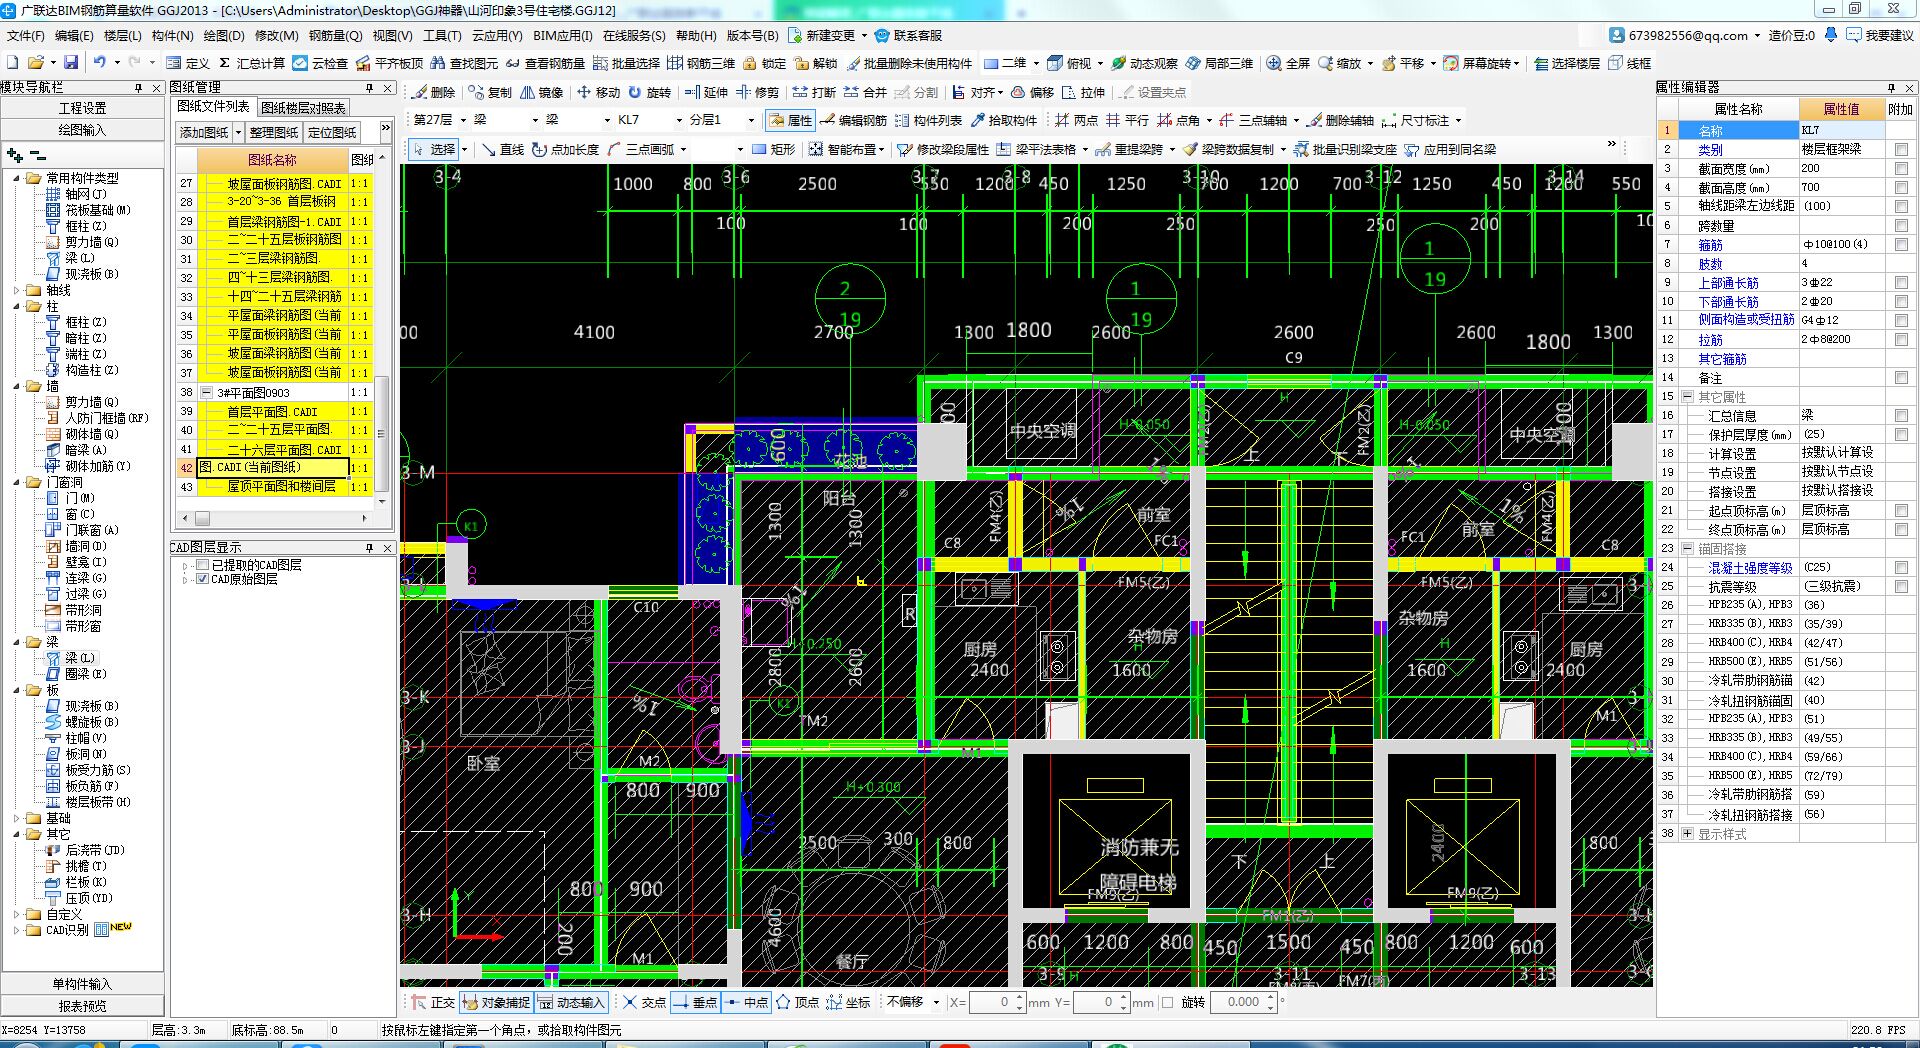Toggle 已提取的CAD图层 checkbox
1920x1048 pixels.
[x=202, y=565]
